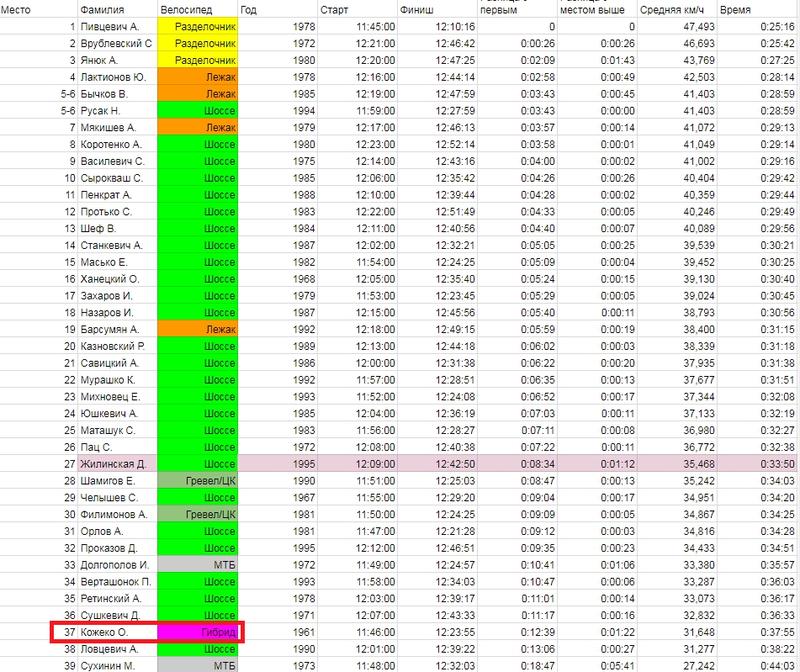This screenshot has height=672, width=800.
Task: Select the 'Время' column header
Action: [x=758, y=9]
